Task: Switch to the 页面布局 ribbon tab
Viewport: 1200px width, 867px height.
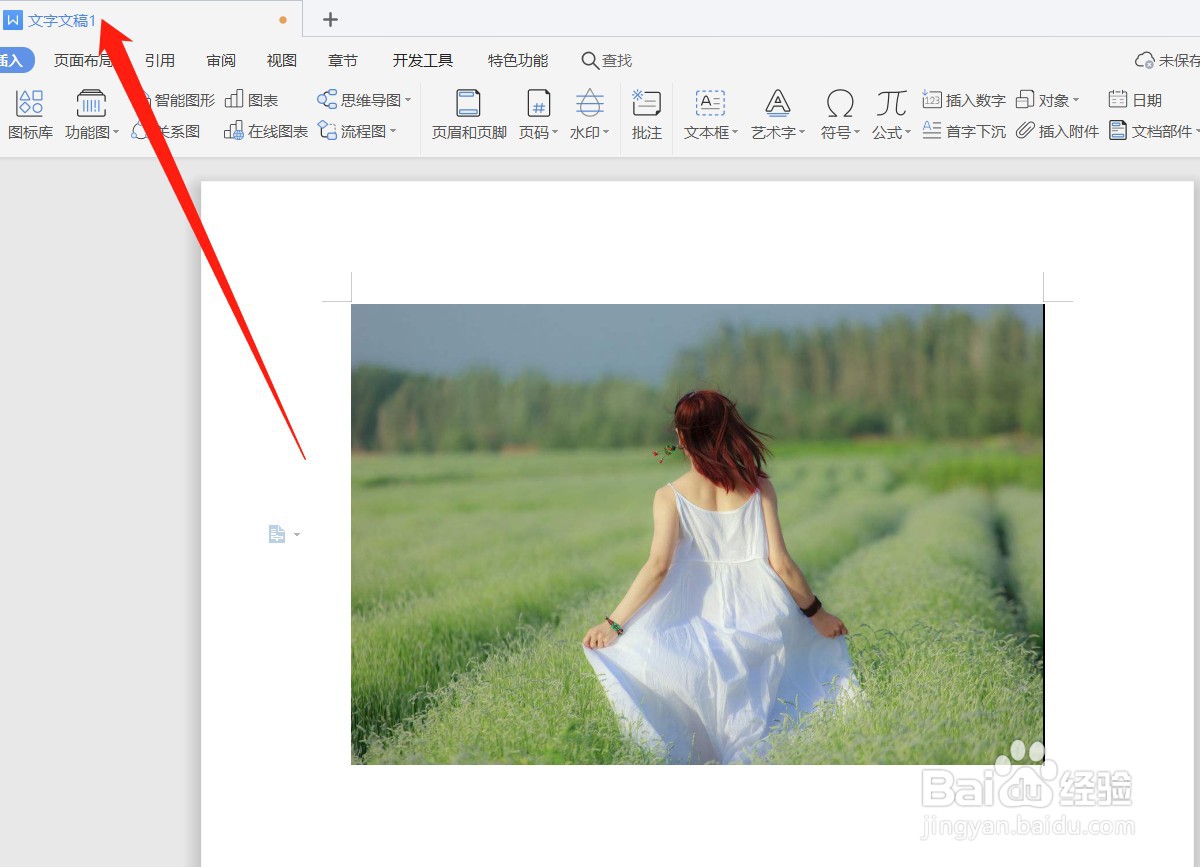Action: [x=84, y=61]
